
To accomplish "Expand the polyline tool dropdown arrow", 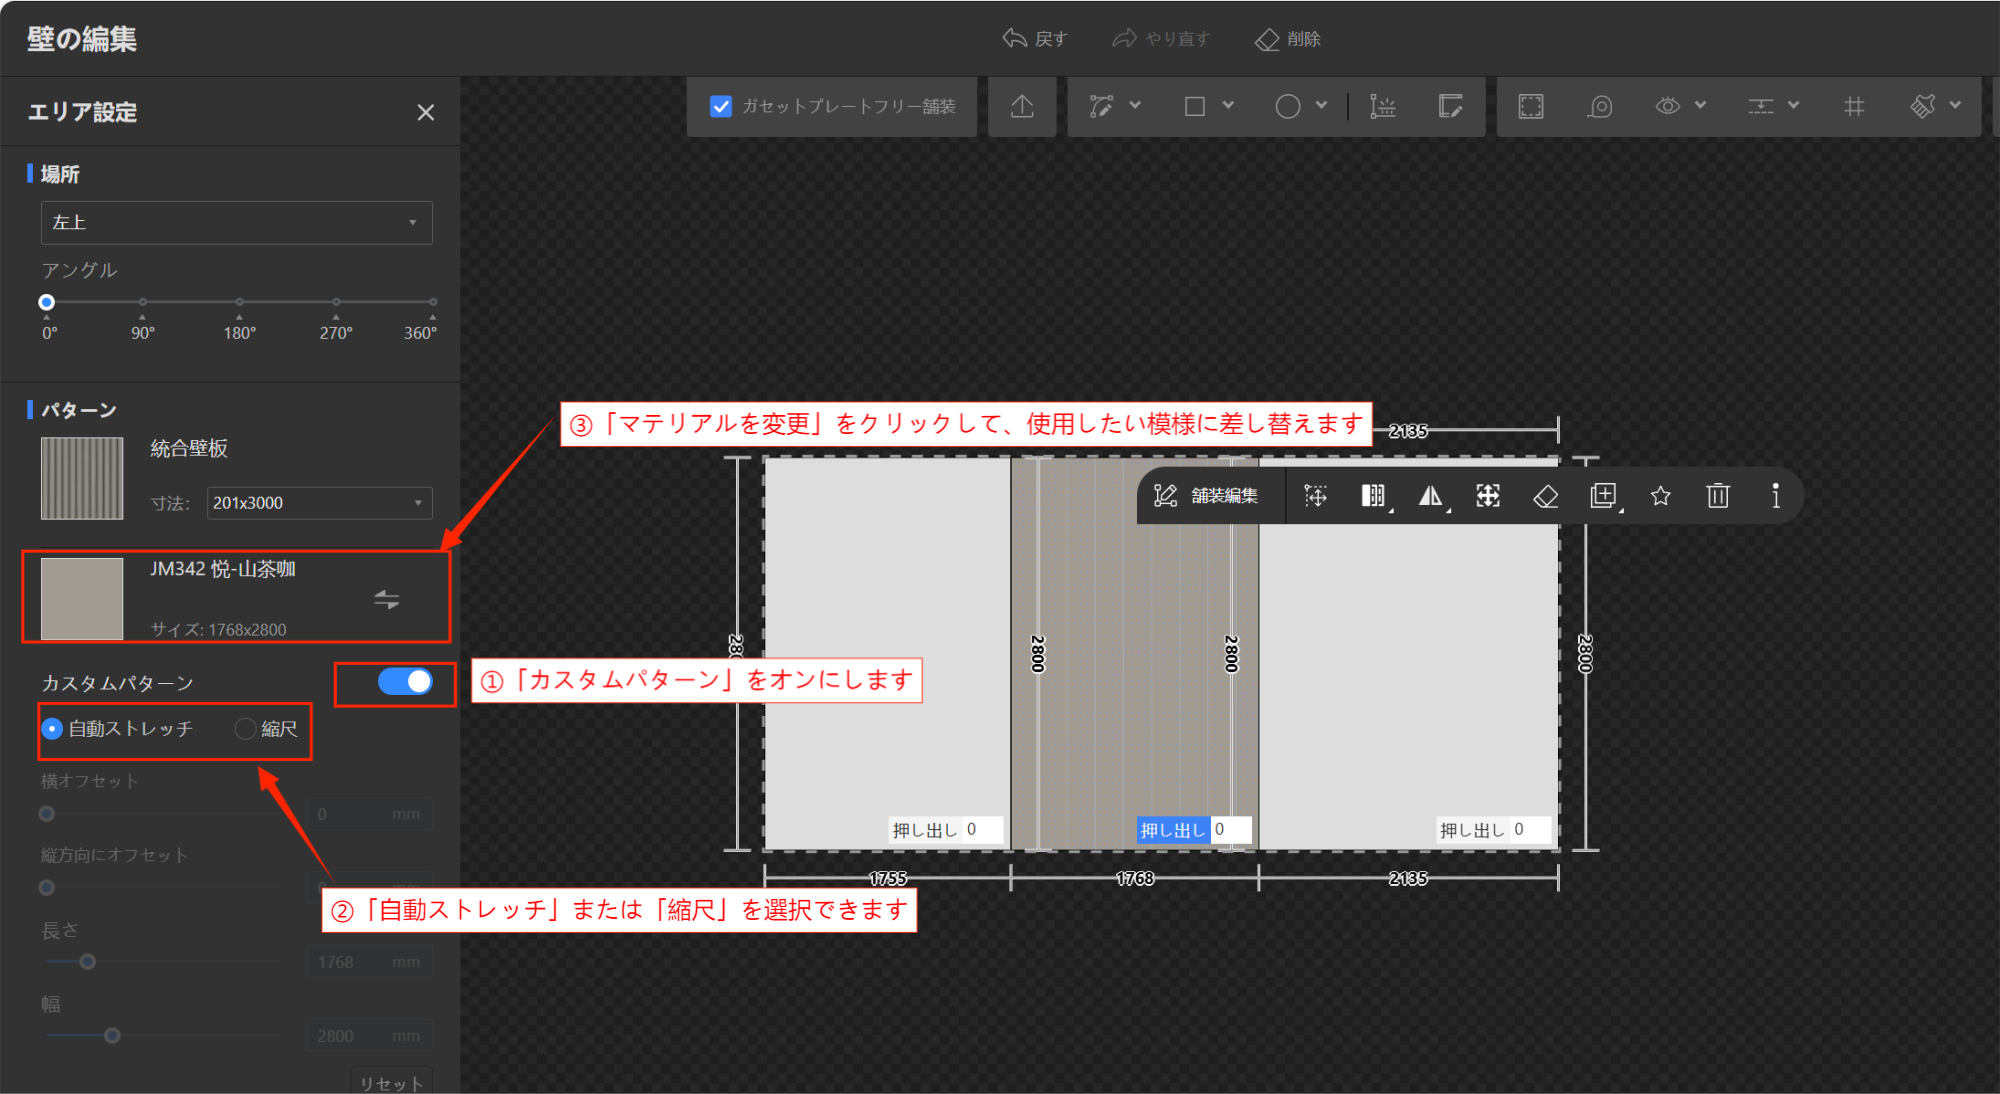I will 1135,105.
